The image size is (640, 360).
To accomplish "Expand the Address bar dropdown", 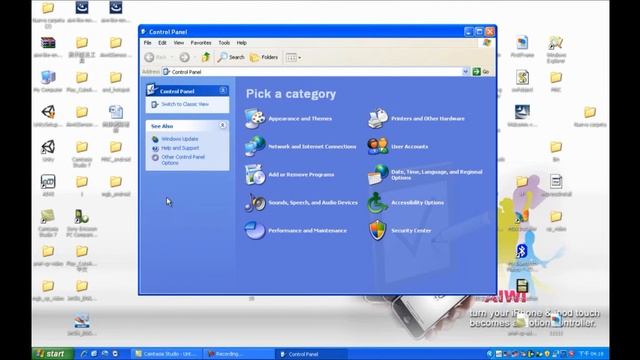I will 465,72.
